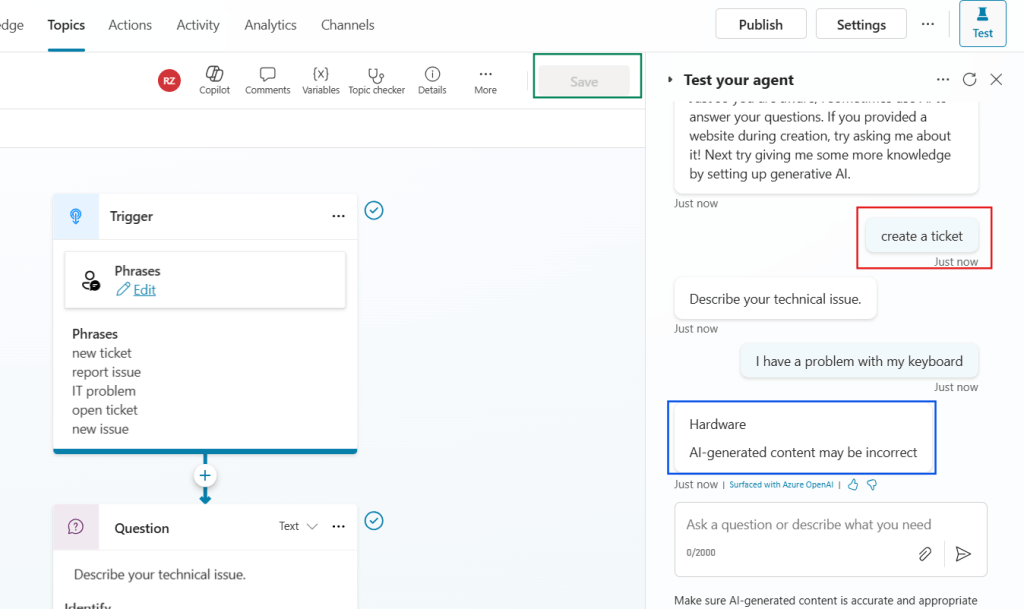
Task: Open More options on the Trigger node
Action: (x=337, y=216)
